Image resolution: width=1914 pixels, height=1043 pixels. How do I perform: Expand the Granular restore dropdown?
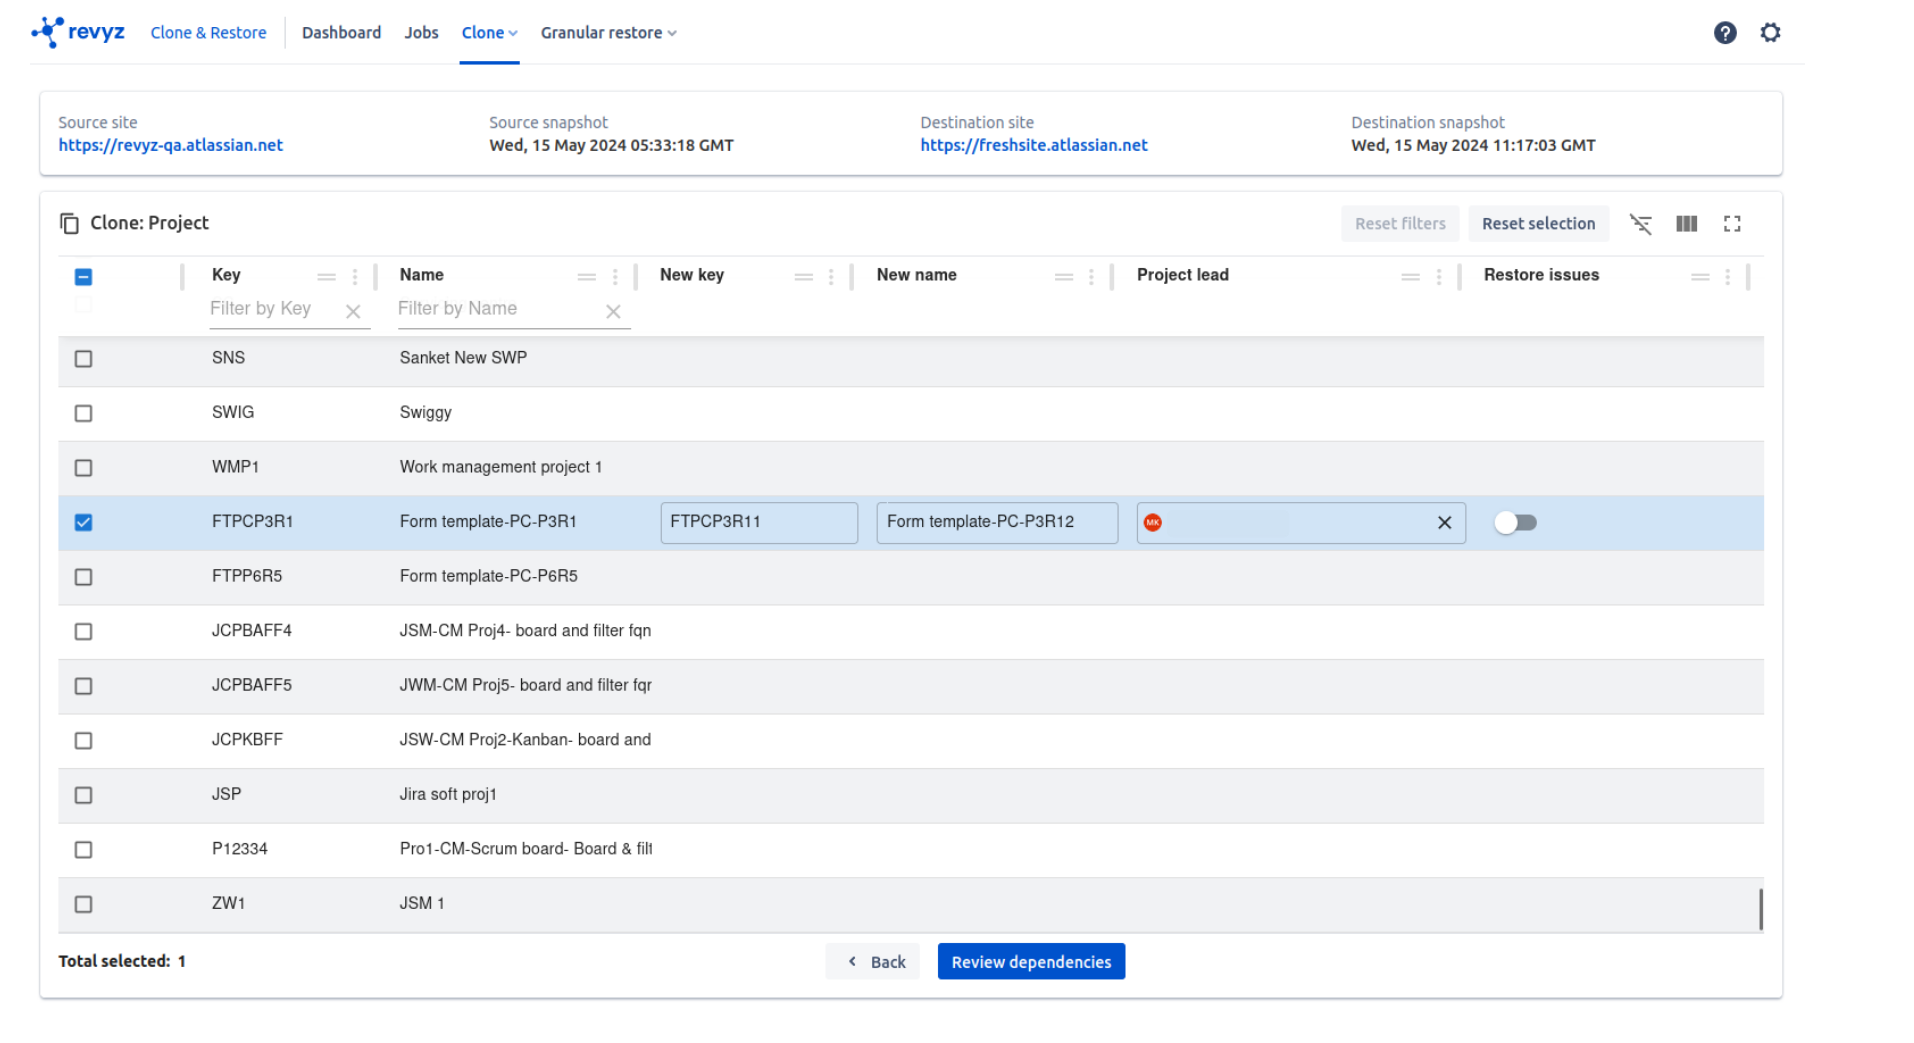(608, 33)
